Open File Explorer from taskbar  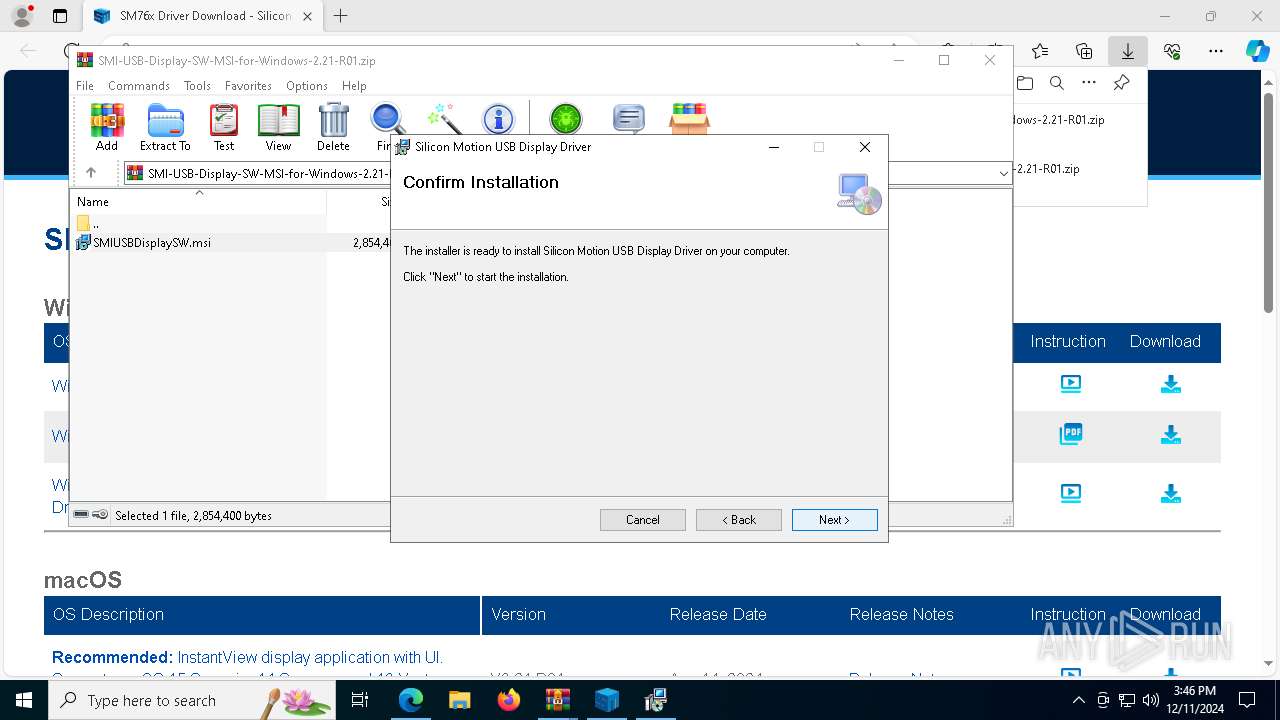459,700
